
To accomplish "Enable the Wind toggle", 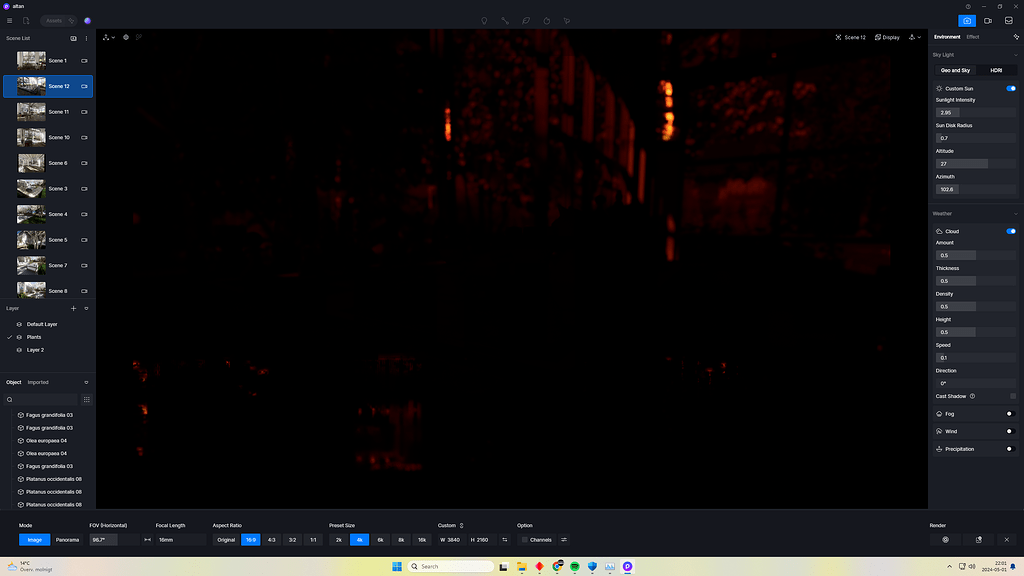I will click(x=1010, y=432).
